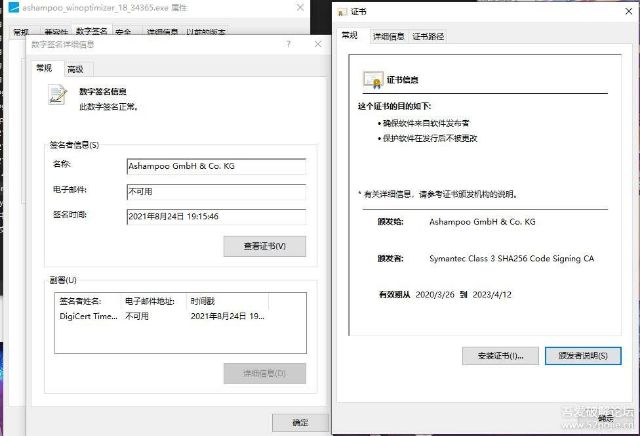Click the 颁发者说明(S) button
The width and height of the screenshot is (640, 436).
583,356
